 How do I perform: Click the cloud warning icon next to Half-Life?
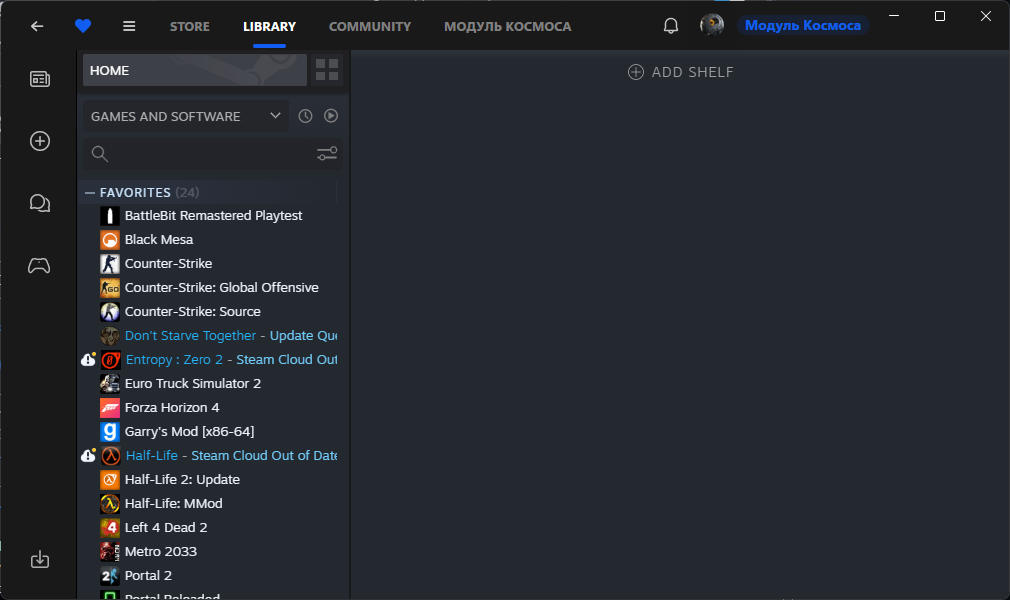pos(88,455)
